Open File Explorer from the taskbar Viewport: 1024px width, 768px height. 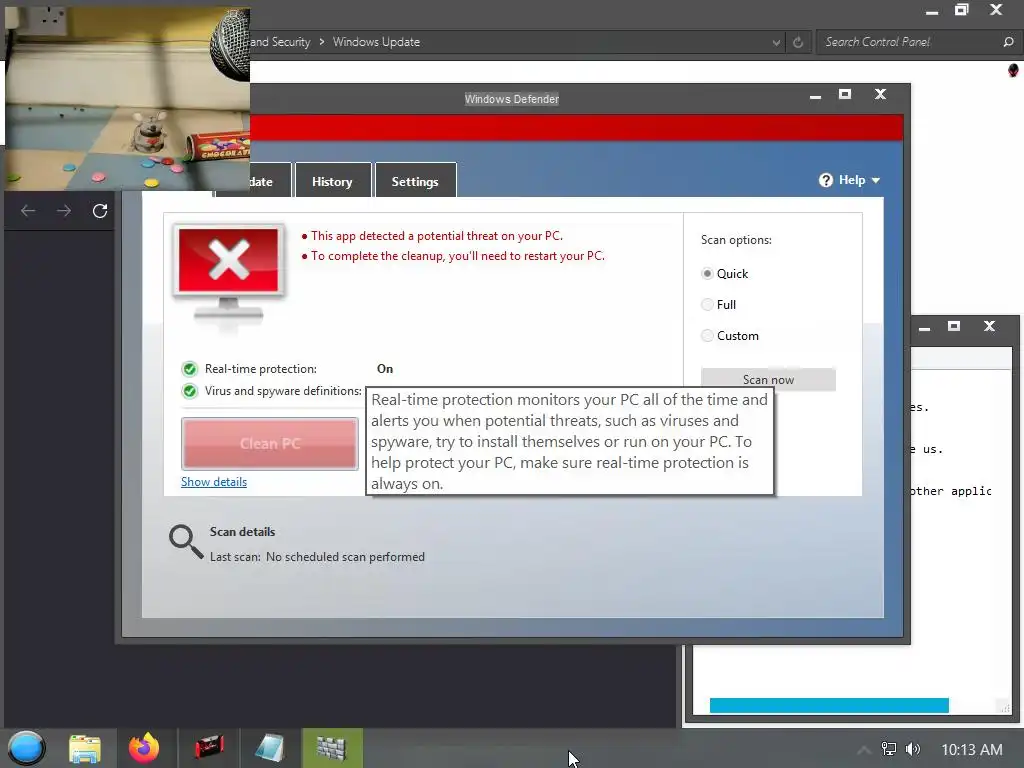point(85,748)
